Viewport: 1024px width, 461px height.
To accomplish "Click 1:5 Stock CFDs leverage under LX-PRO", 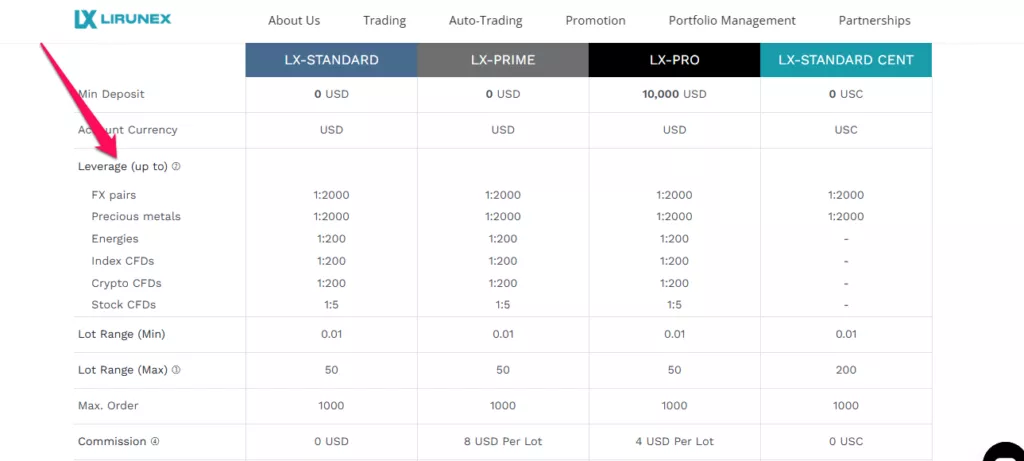I will (675, 305).
